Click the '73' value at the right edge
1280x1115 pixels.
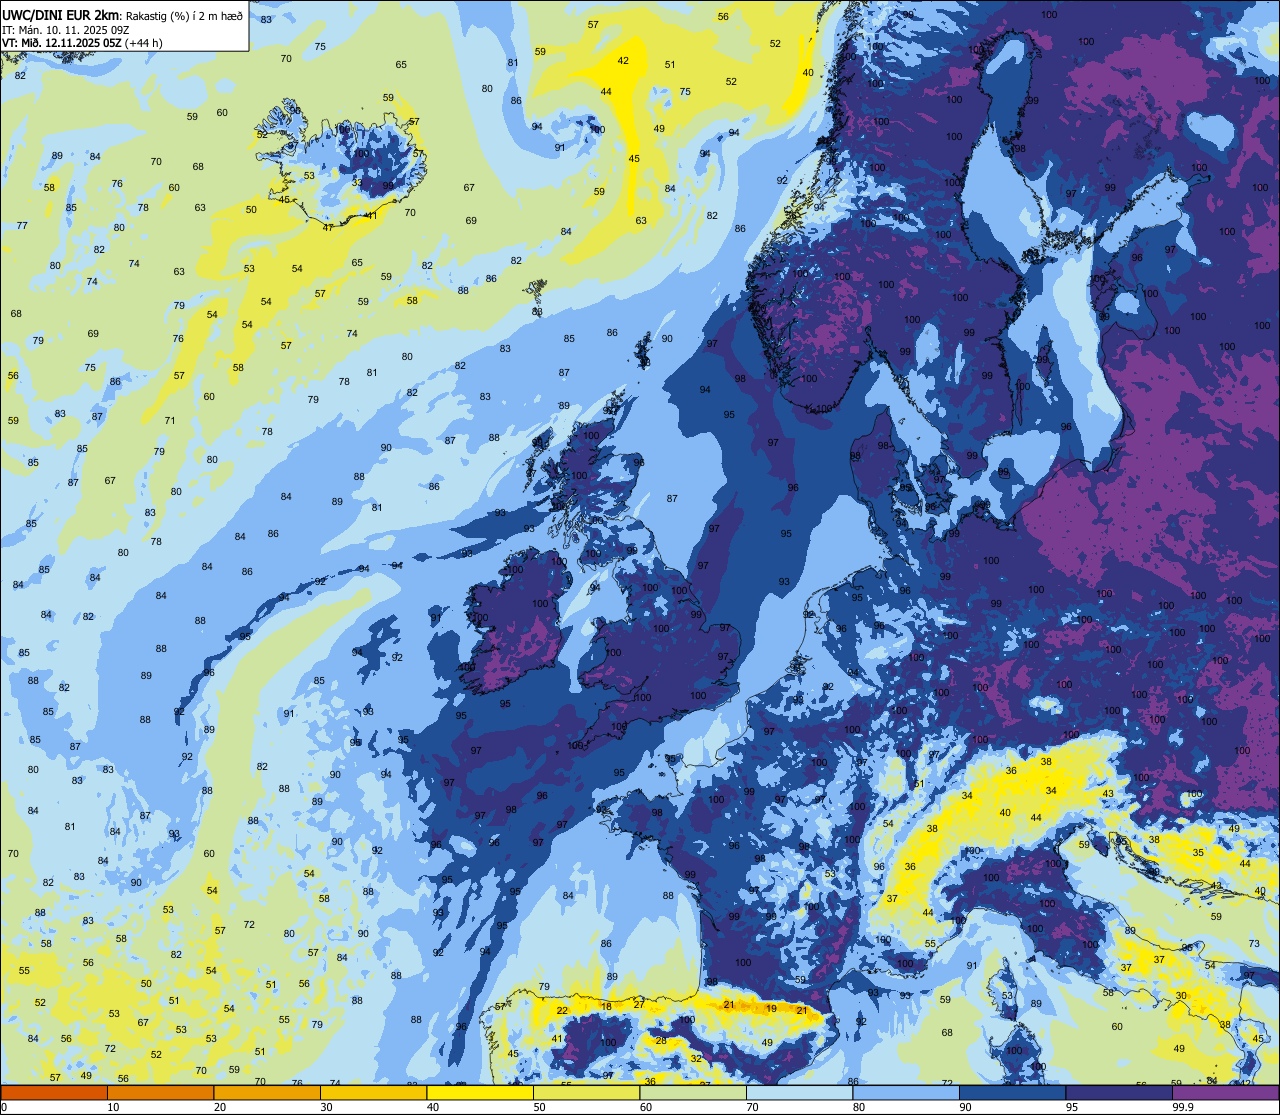pos(1254,944)
